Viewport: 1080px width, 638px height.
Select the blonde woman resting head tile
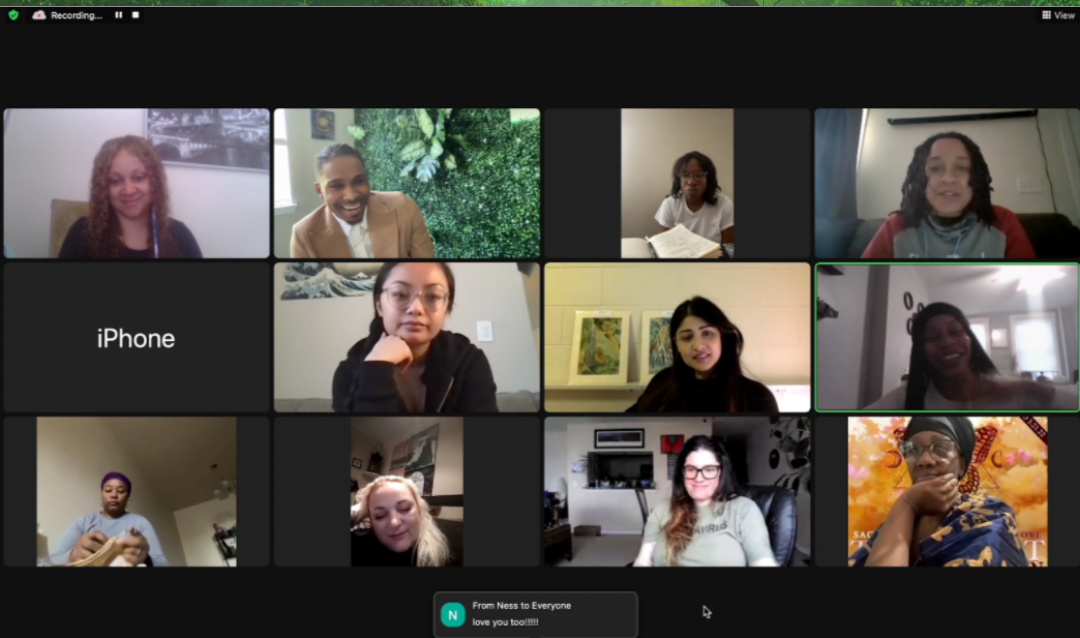pyautogui.click(x=406, y=491)
